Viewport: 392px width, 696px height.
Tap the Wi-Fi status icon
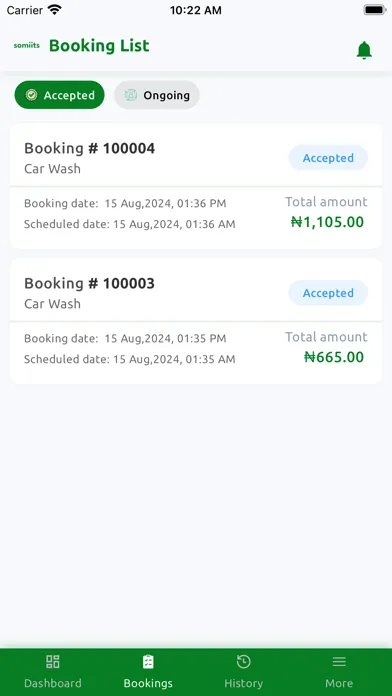click(55, 10)
